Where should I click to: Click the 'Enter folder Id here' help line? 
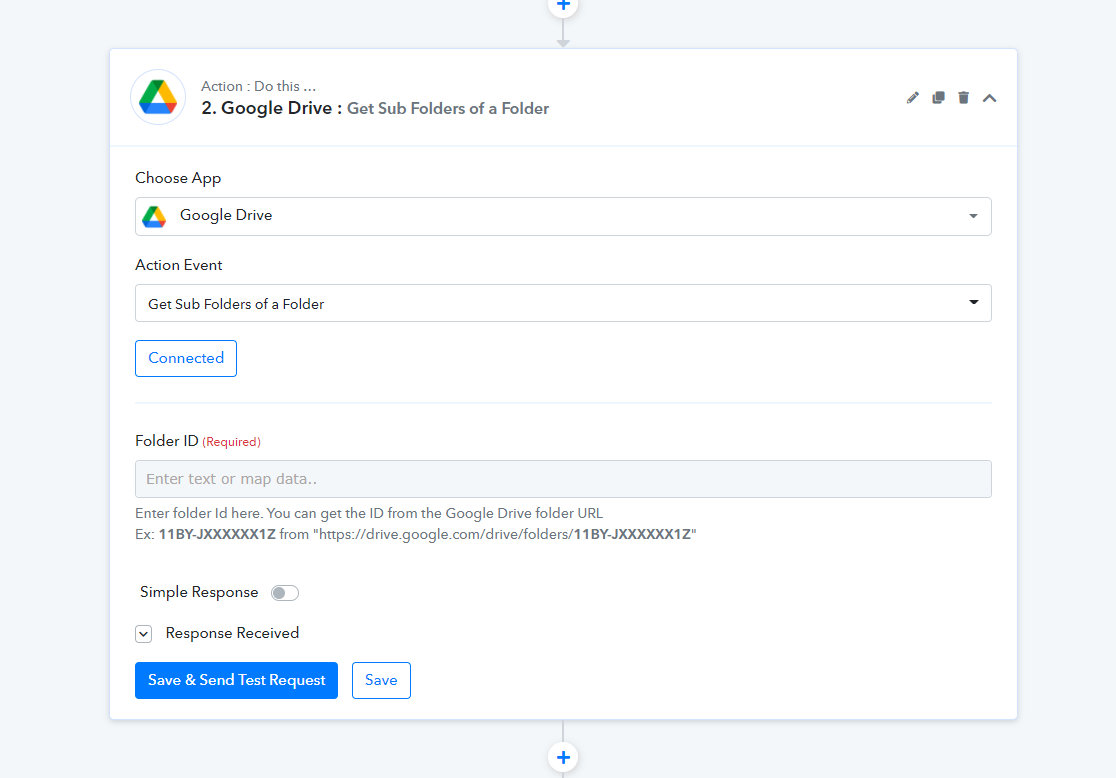(369, 513)
